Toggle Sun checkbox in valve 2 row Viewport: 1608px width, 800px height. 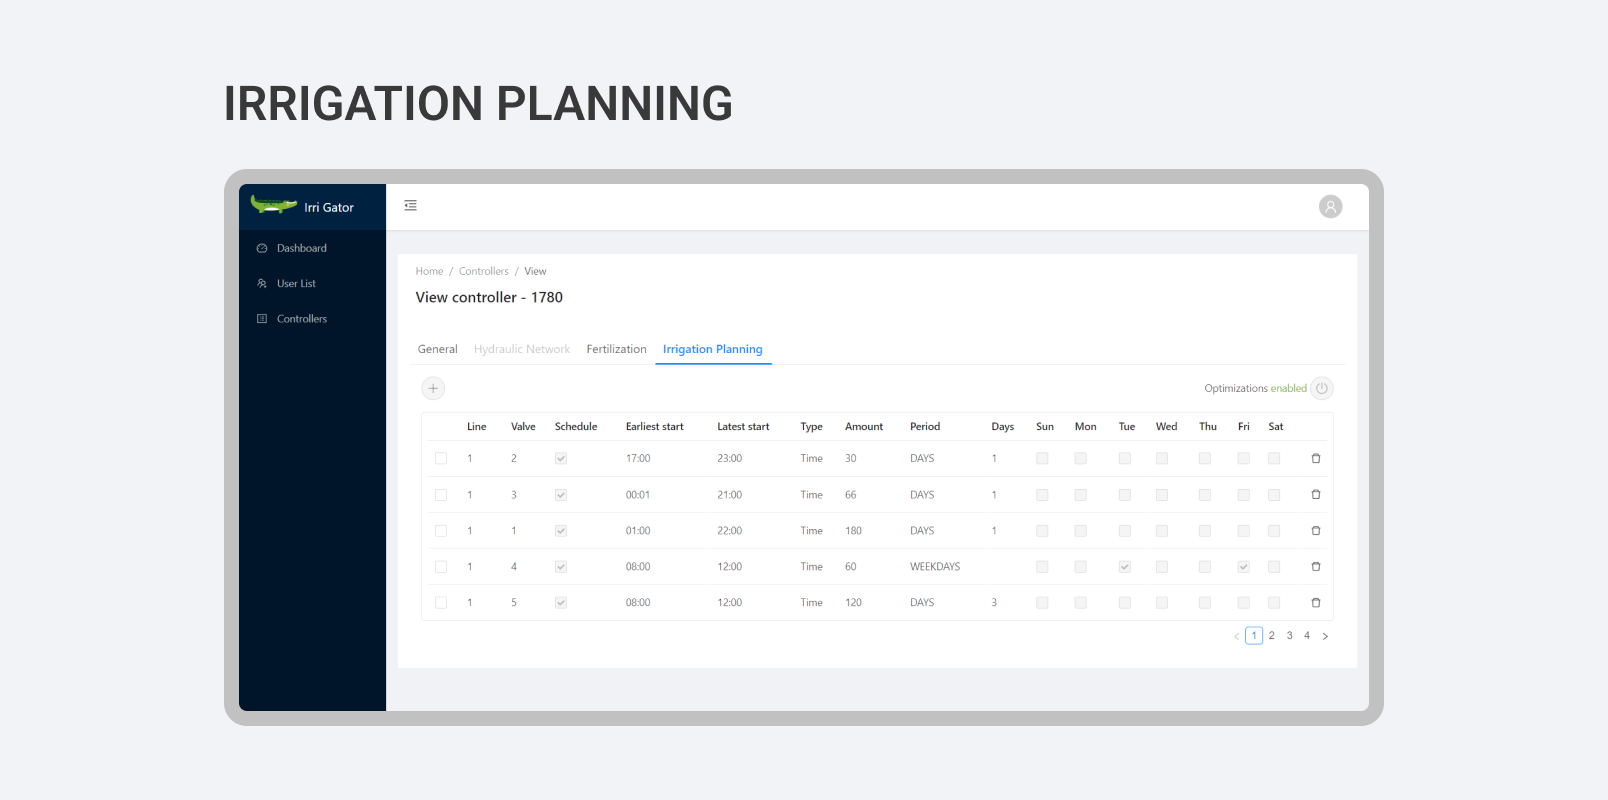point(1042,458)
